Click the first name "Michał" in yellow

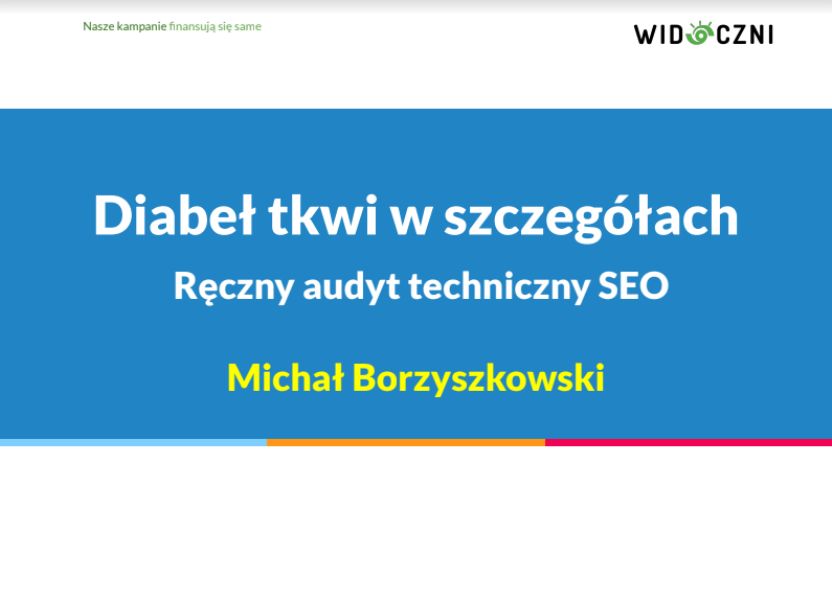pos(285,378)
